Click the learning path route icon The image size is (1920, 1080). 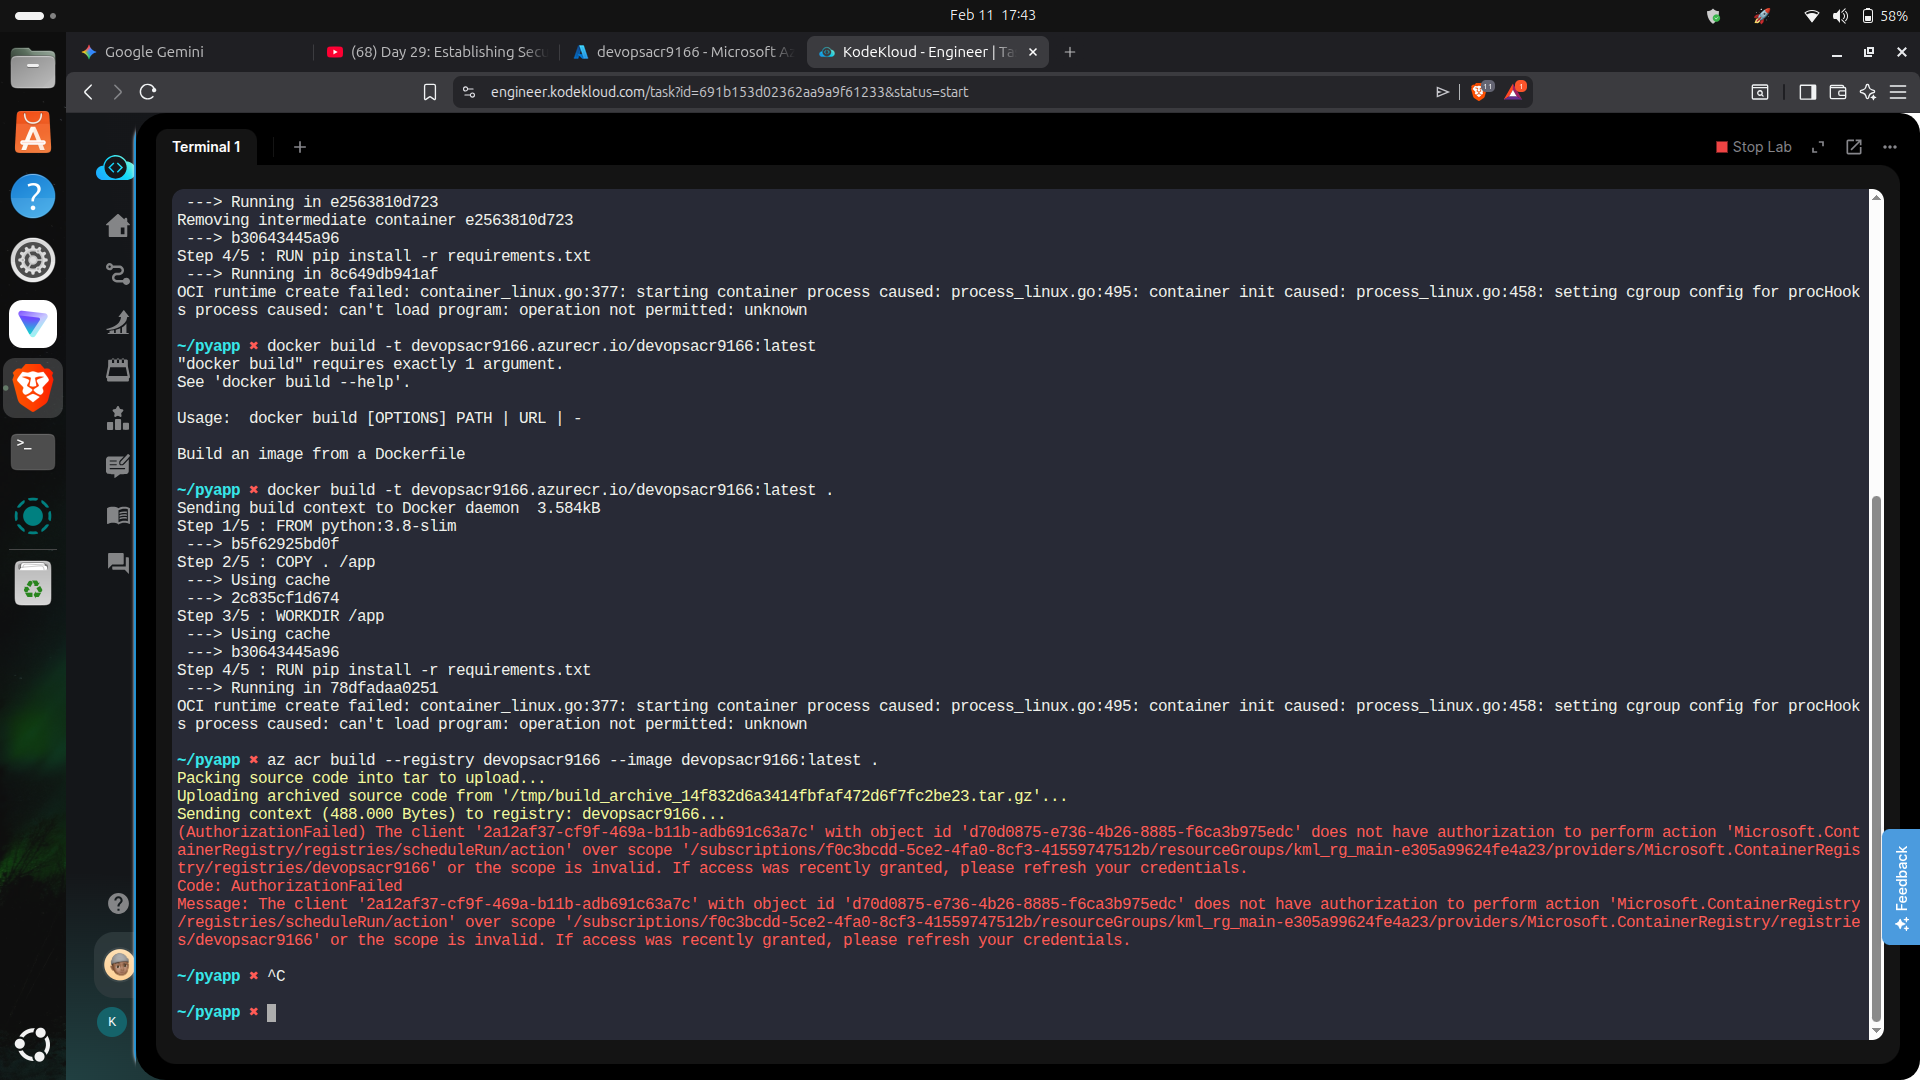118,274
